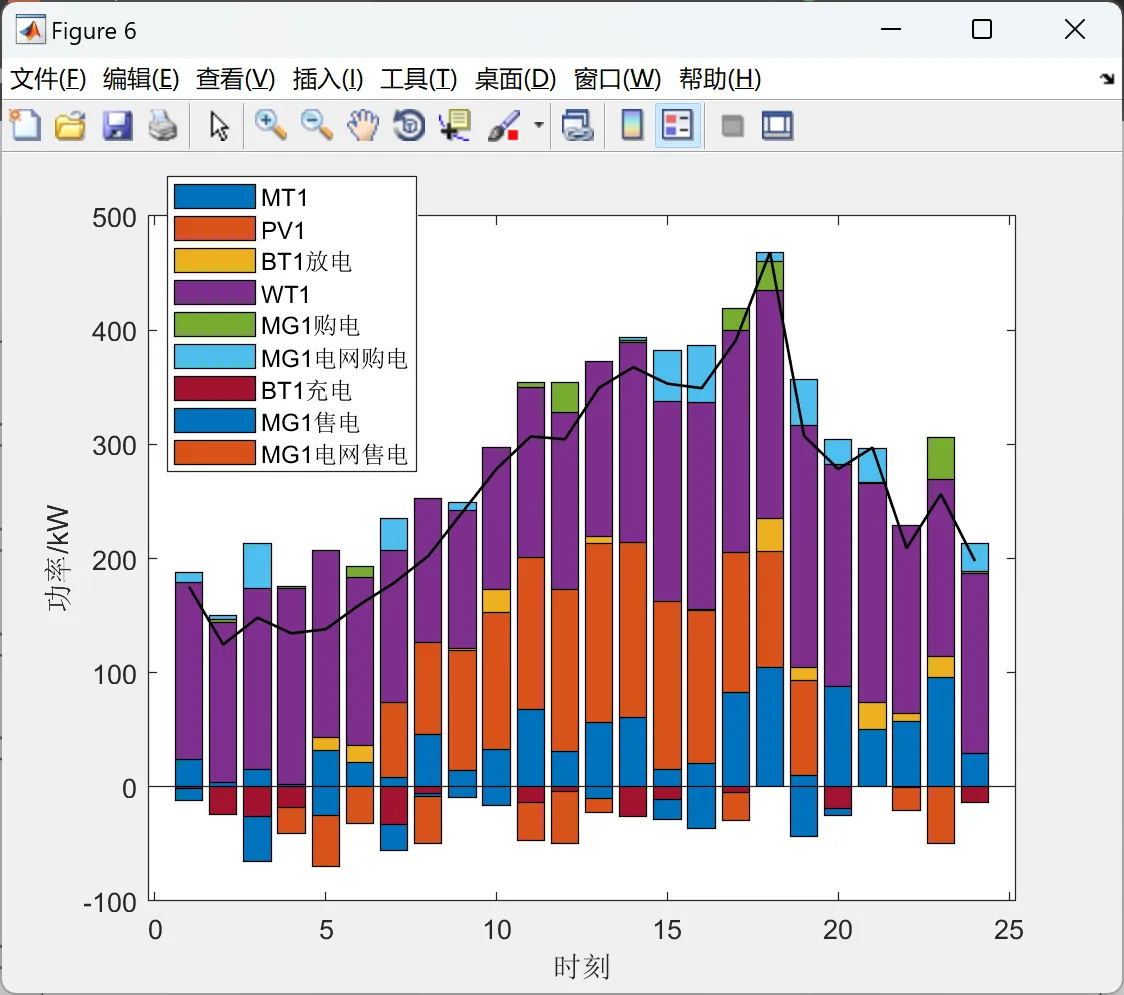This screenshot has height=995, width=1124.
Task: Click the New Figure icon
Action: click(x=26, y=125)
